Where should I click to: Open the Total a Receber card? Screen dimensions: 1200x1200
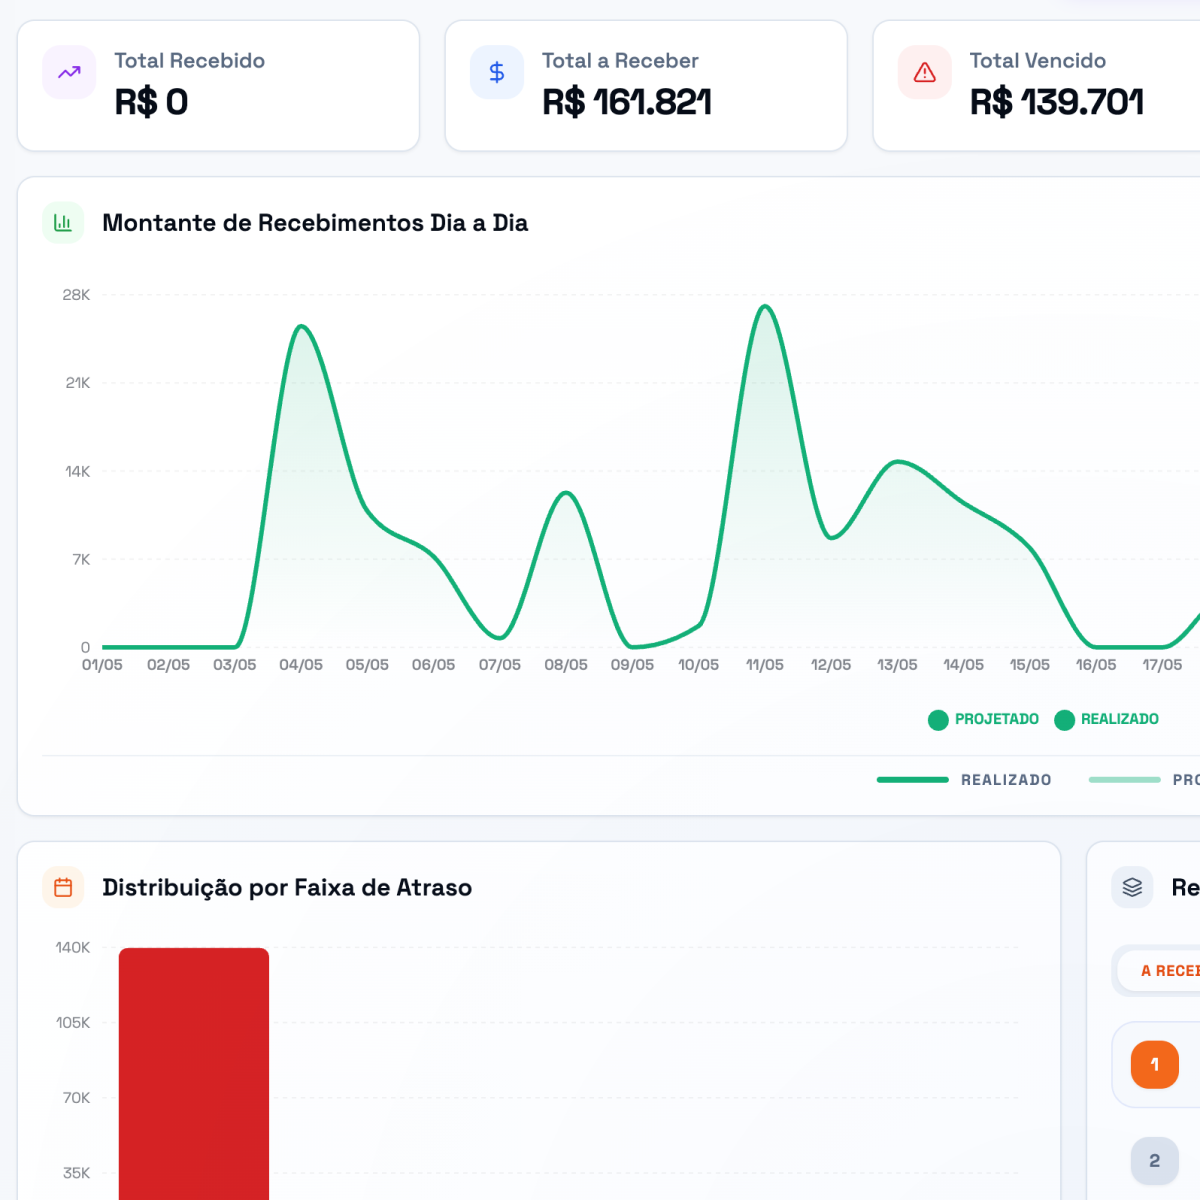(646, 86)
